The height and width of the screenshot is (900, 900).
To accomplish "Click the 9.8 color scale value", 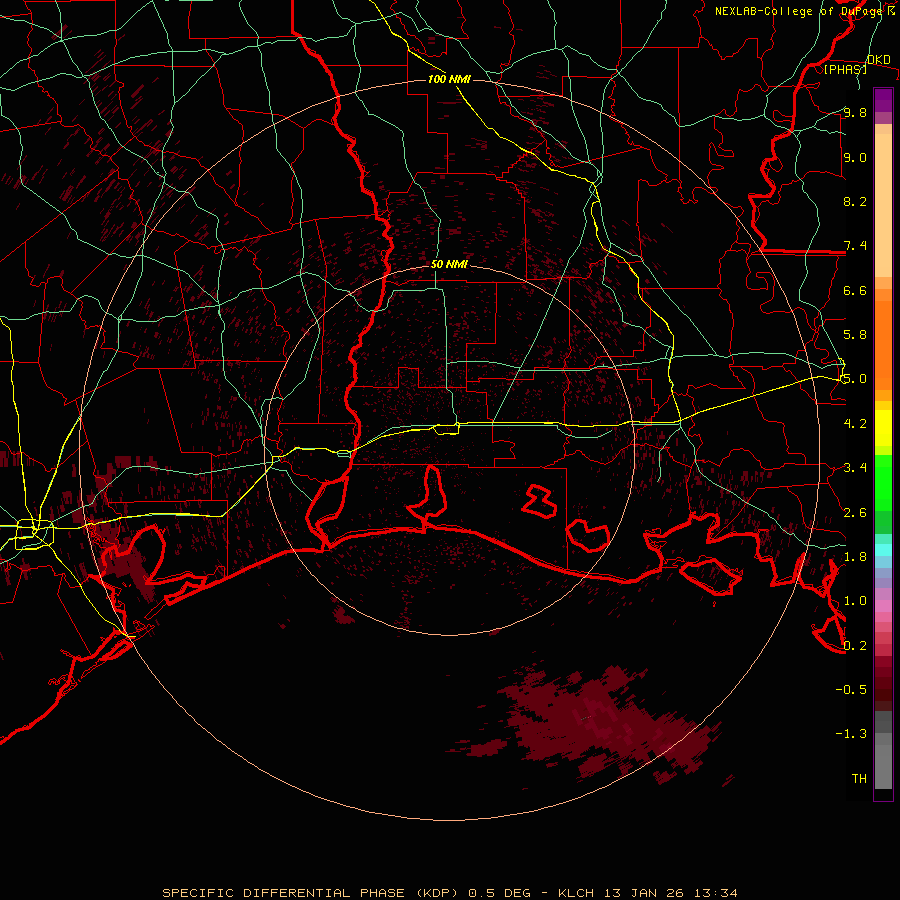I will tap(855, 113).
